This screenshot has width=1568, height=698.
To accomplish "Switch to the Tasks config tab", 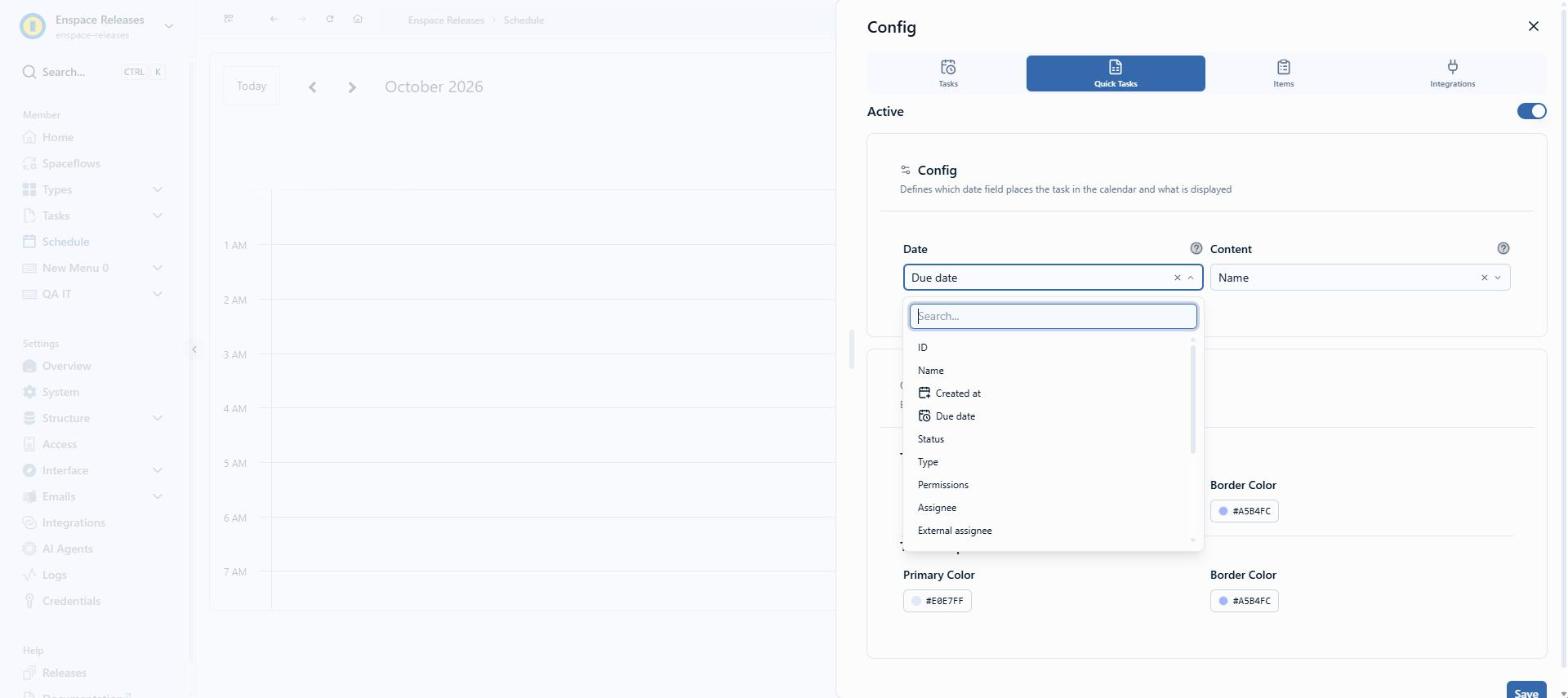I will click(947, 74).
